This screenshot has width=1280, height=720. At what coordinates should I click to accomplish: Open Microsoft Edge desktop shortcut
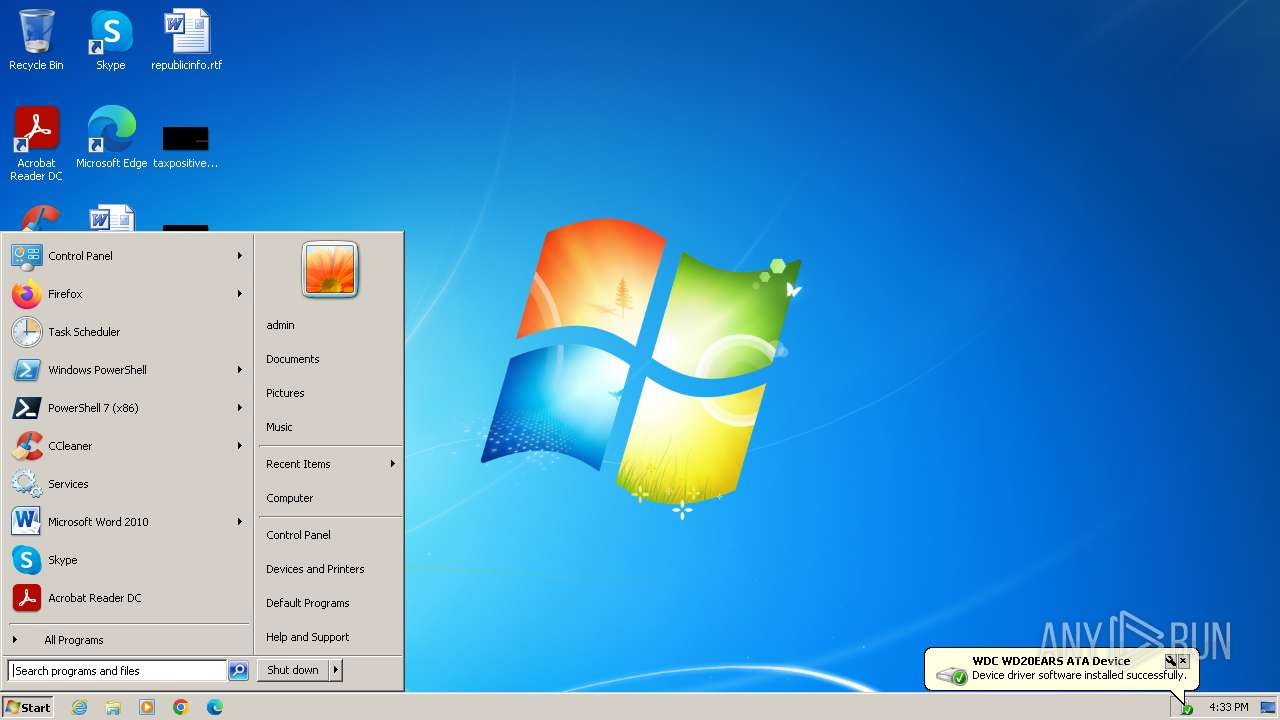[x=111, y=137]
